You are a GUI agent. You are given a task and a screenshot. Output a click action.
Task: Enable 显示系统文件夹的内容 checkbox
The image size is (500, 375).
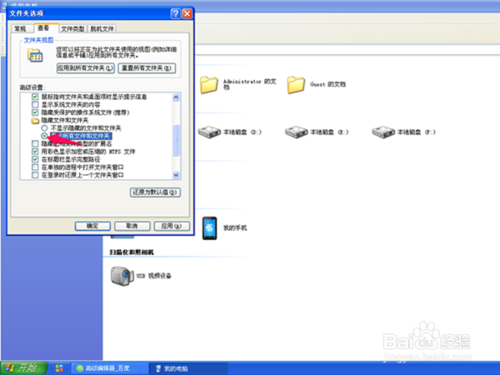35,105
